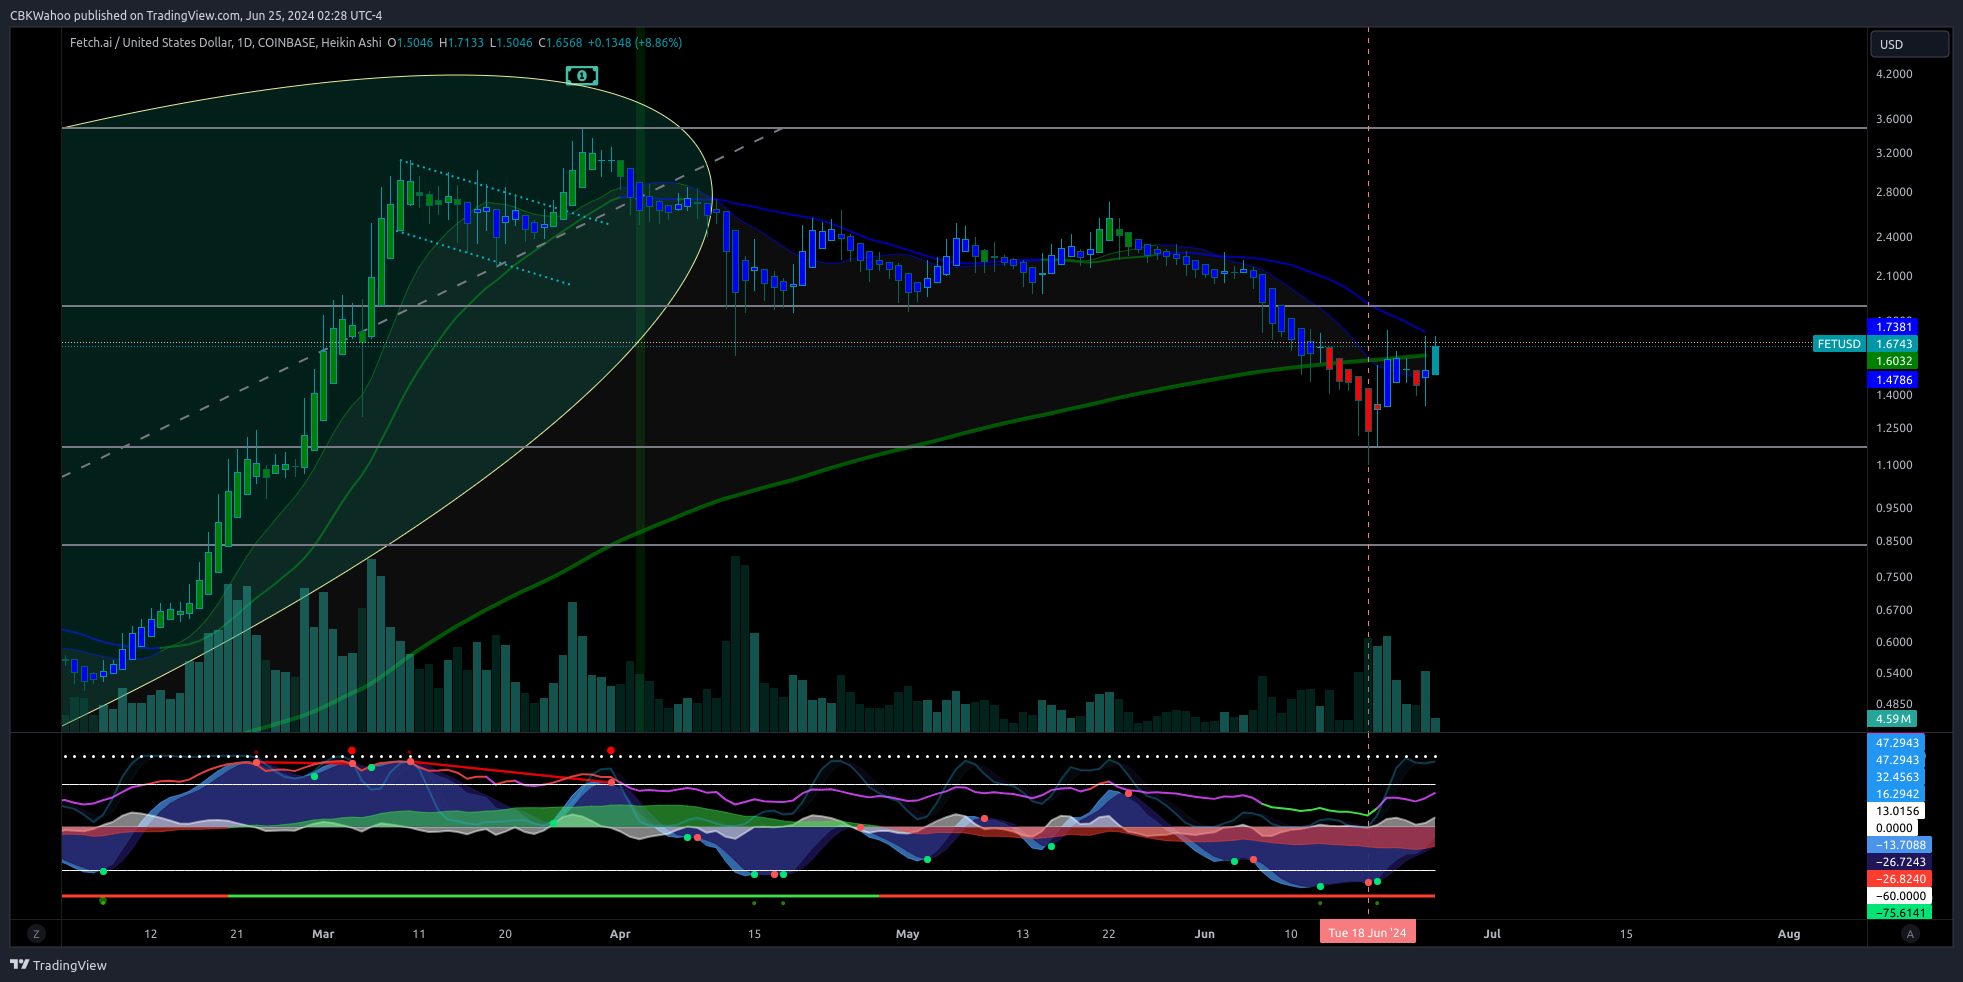Click the TradingView logo
1963x982 pixels.
pos(58,965)
